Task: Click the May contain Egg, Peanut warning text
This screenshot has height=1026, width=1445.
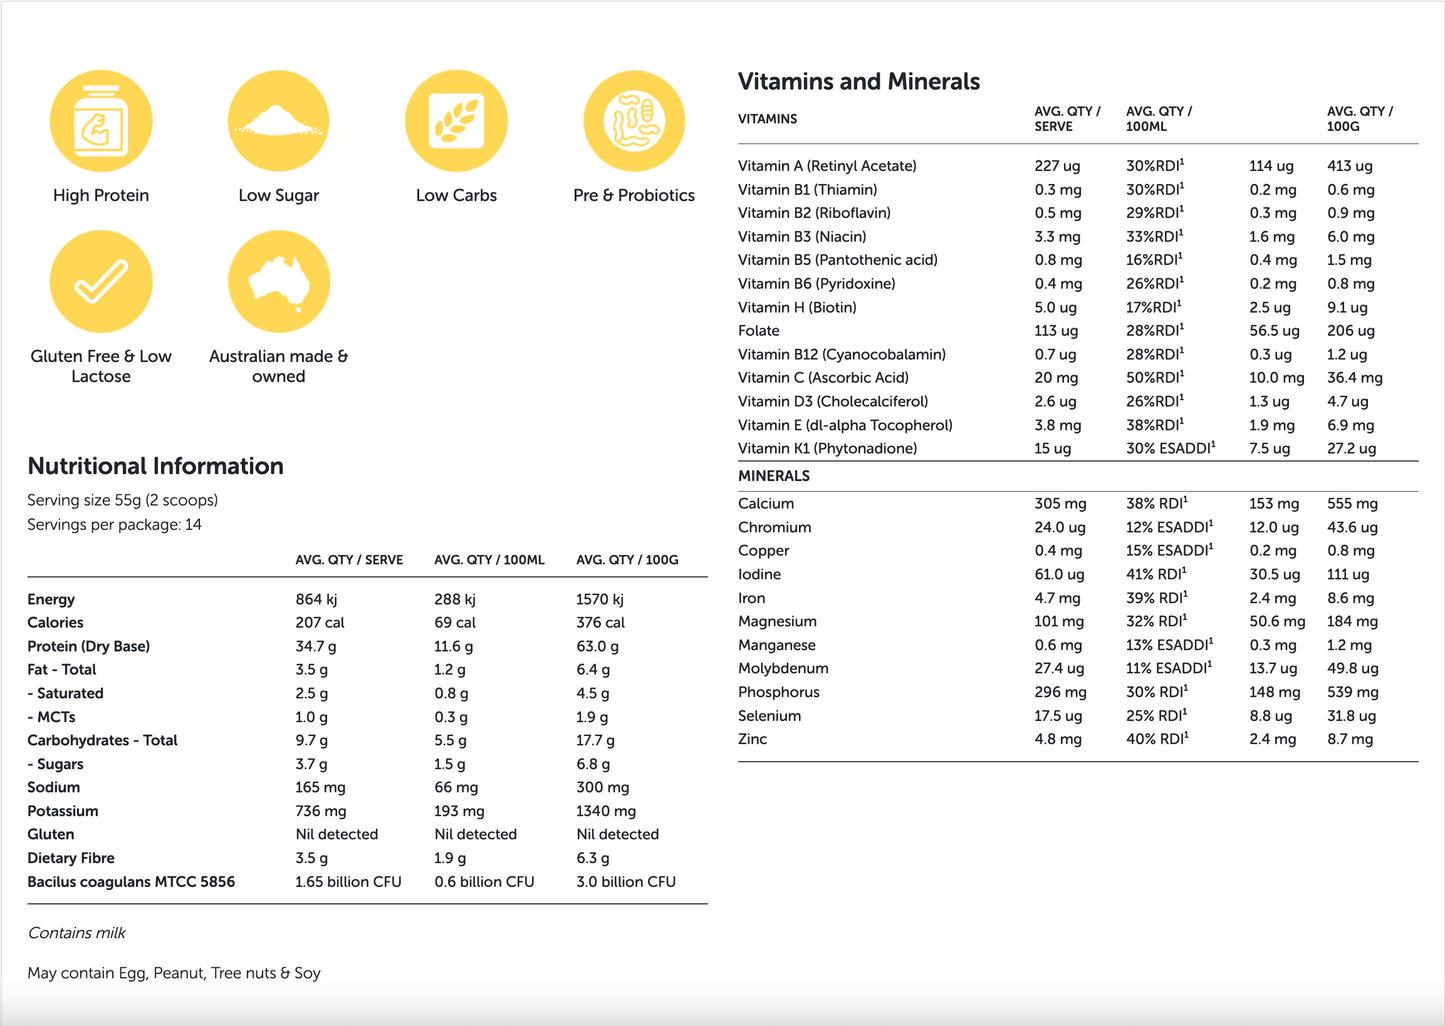Action: (x=174, y=973)
